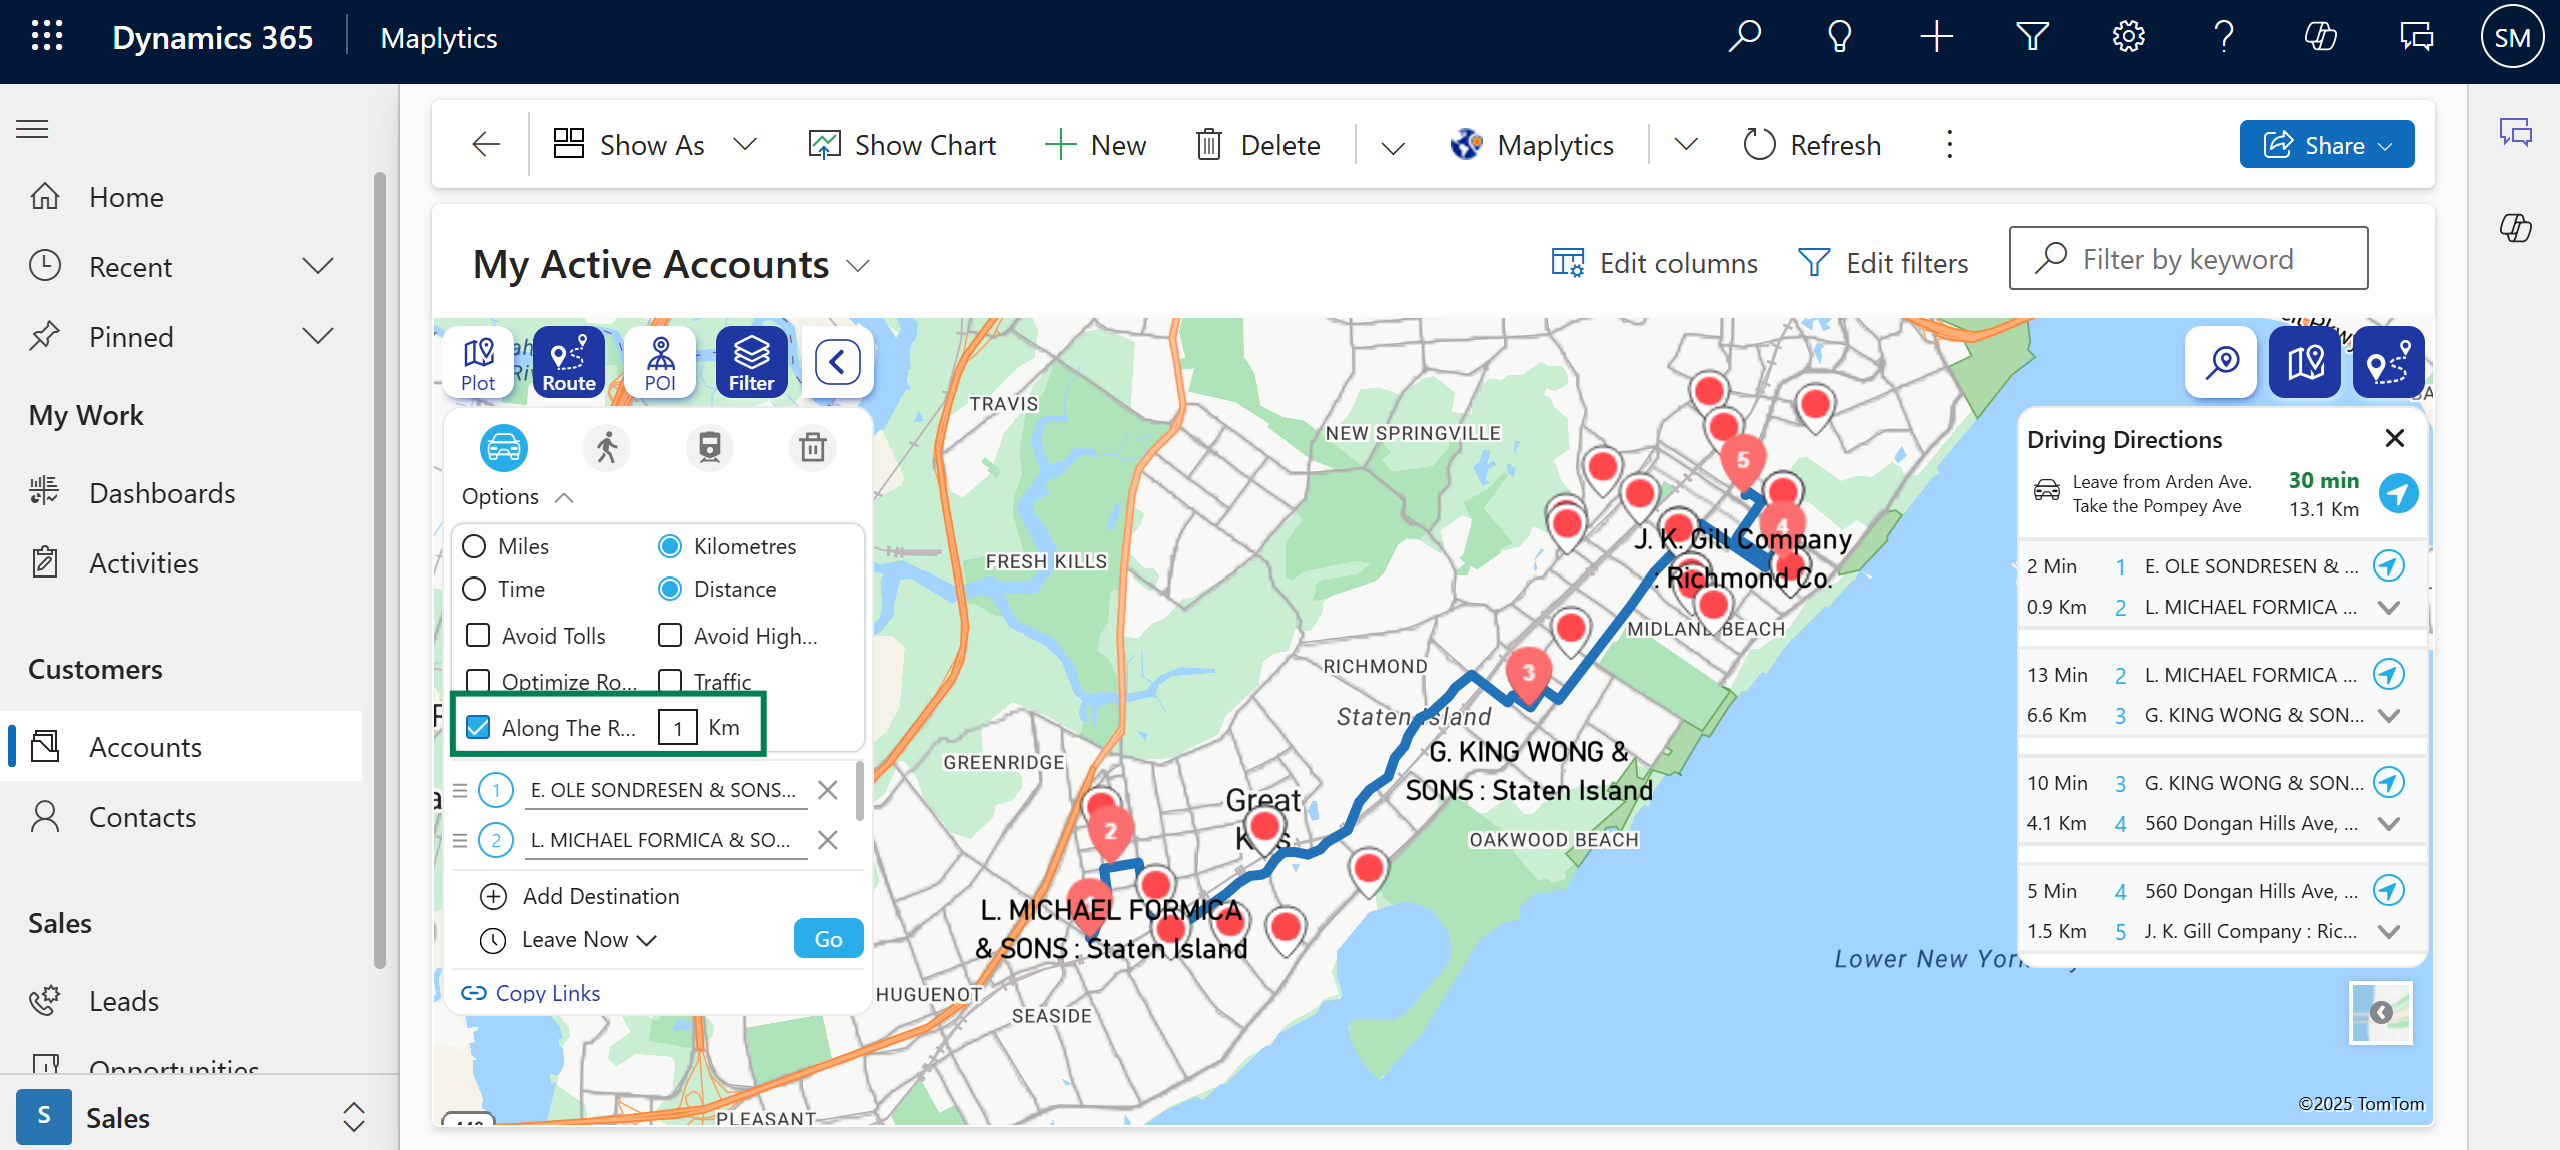Click the Go button to calculate route
2560x1150 pixels.
pos(828,939)
